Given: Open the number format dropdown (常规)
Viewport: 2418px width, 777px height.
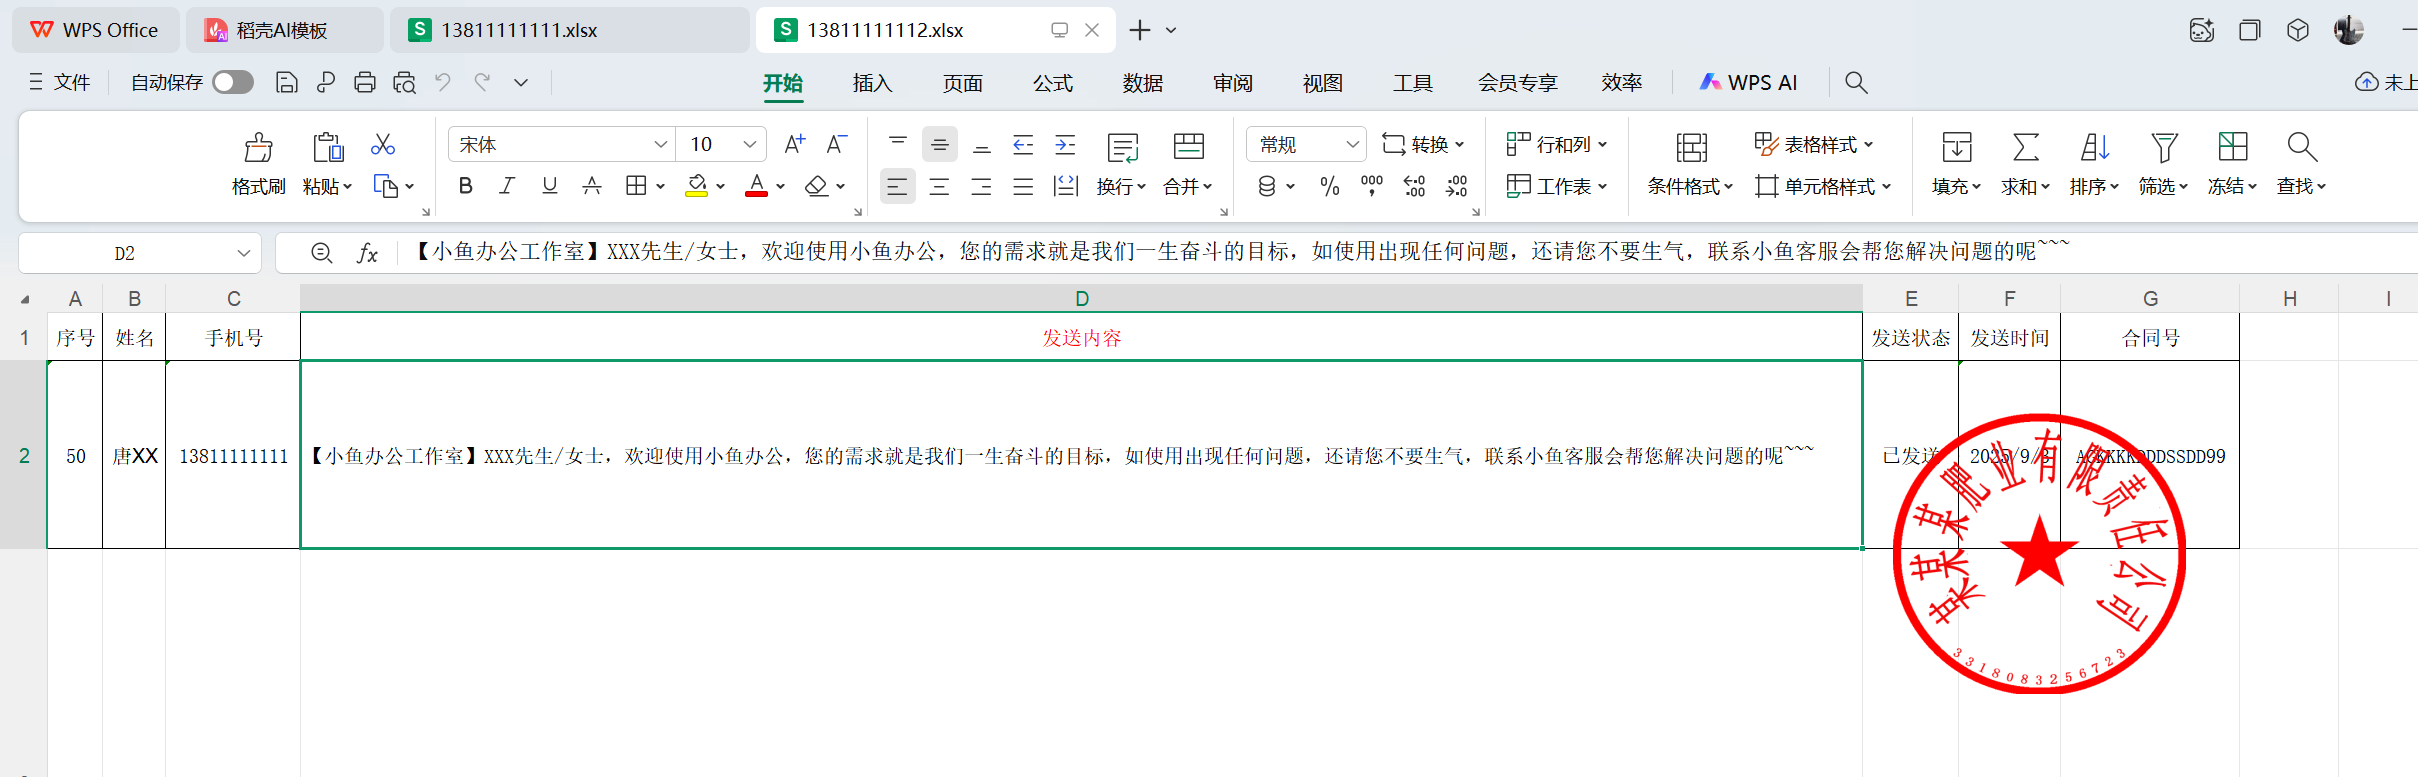Looking at the screenshot, I should pyautogui.click(x=1352, y=145).
